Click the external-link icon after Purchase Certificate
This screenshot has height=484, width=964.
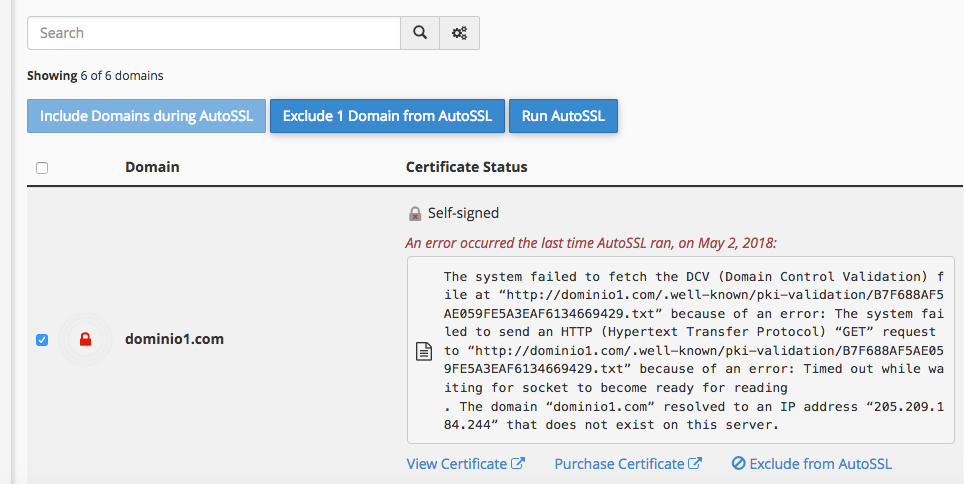[x=695, y=464]
